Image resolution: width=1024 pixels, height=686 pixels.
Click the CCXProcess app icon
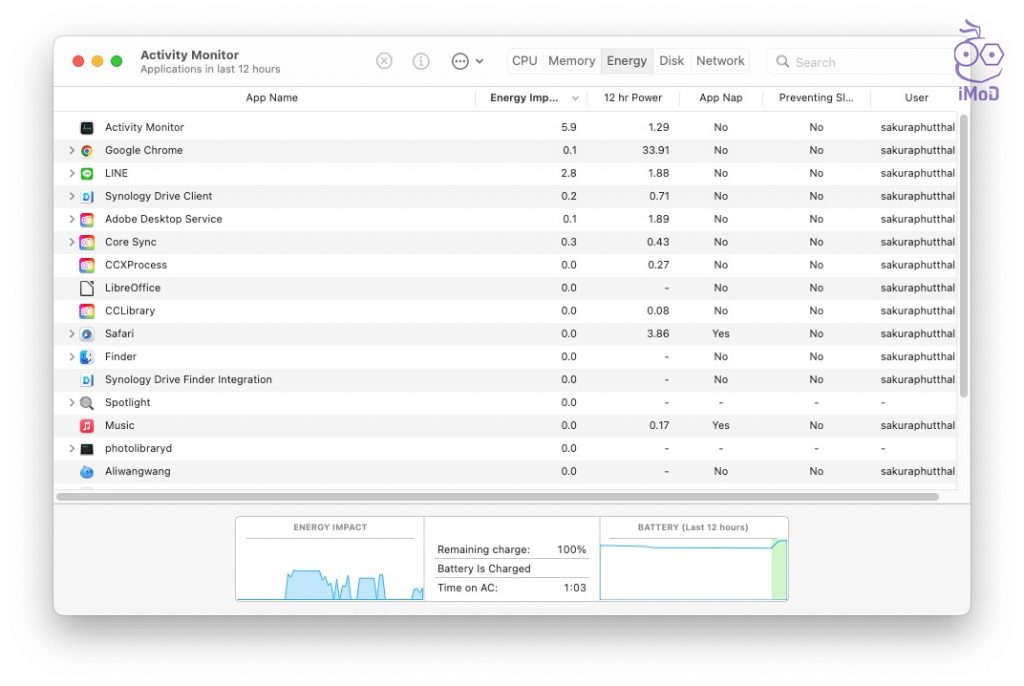click(85, 264)
